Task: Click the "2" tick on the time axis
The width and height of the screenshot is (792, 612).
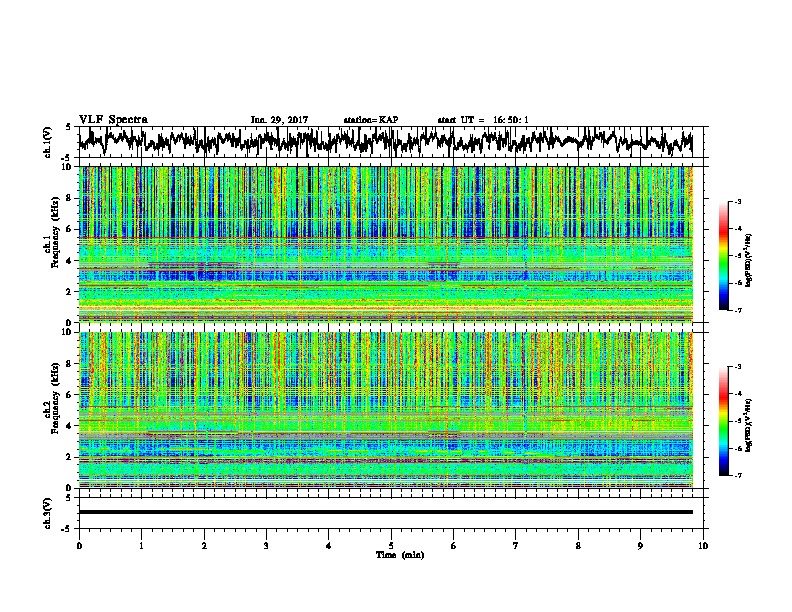Action: 204,546
